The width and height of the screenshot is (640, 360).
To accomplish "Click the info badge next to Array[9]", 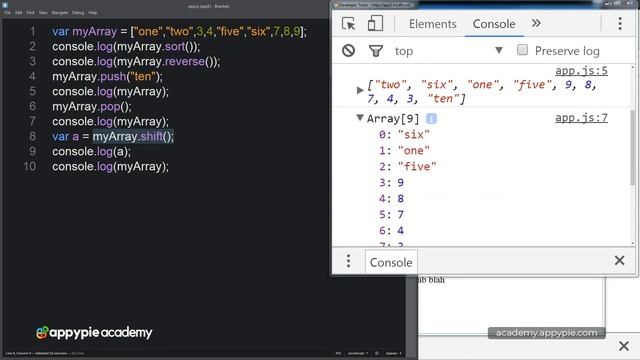I will coord(431,118).
